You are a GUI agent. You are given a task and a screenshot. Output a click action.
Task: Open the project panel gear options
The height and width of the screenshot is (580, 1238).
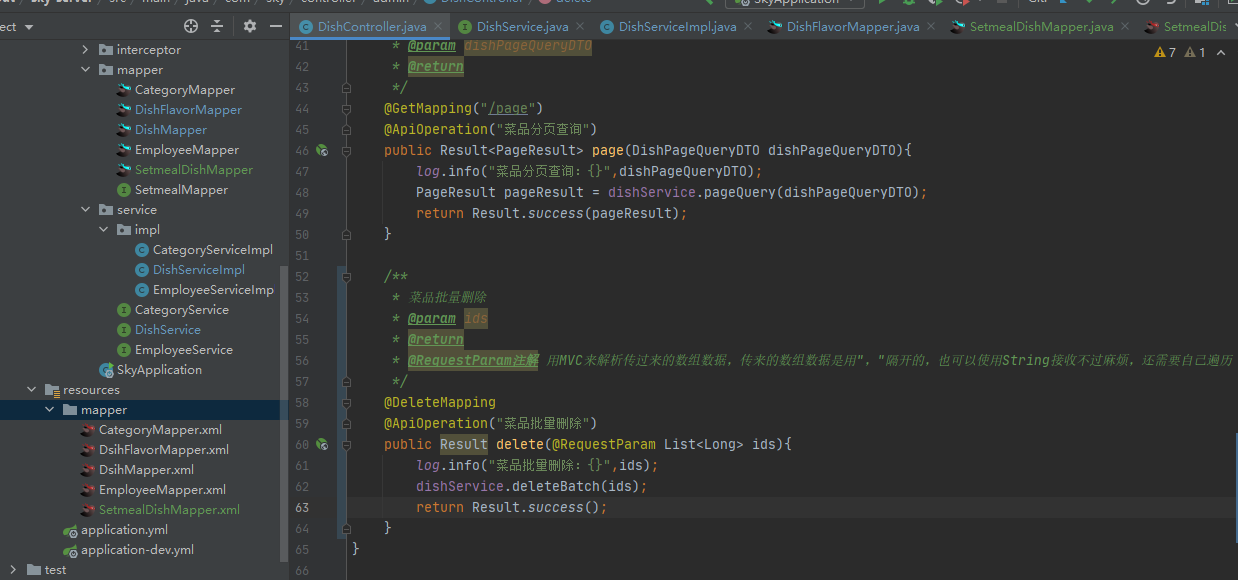point(250,26)
